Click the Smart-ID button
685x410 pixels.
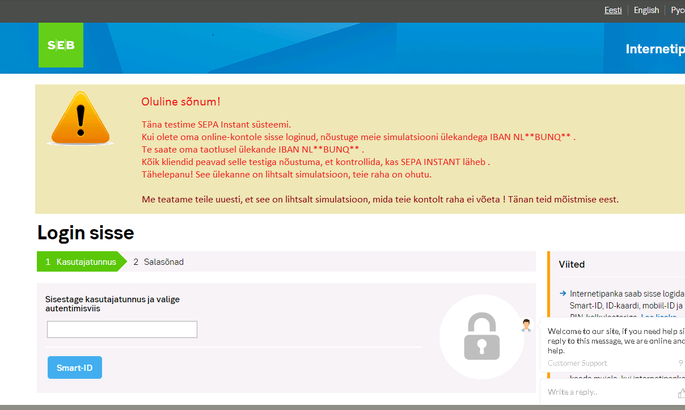point(75,368)
